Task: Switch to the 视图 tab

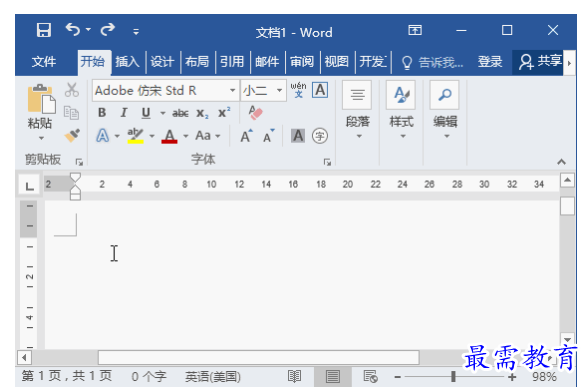Action: 336,62
